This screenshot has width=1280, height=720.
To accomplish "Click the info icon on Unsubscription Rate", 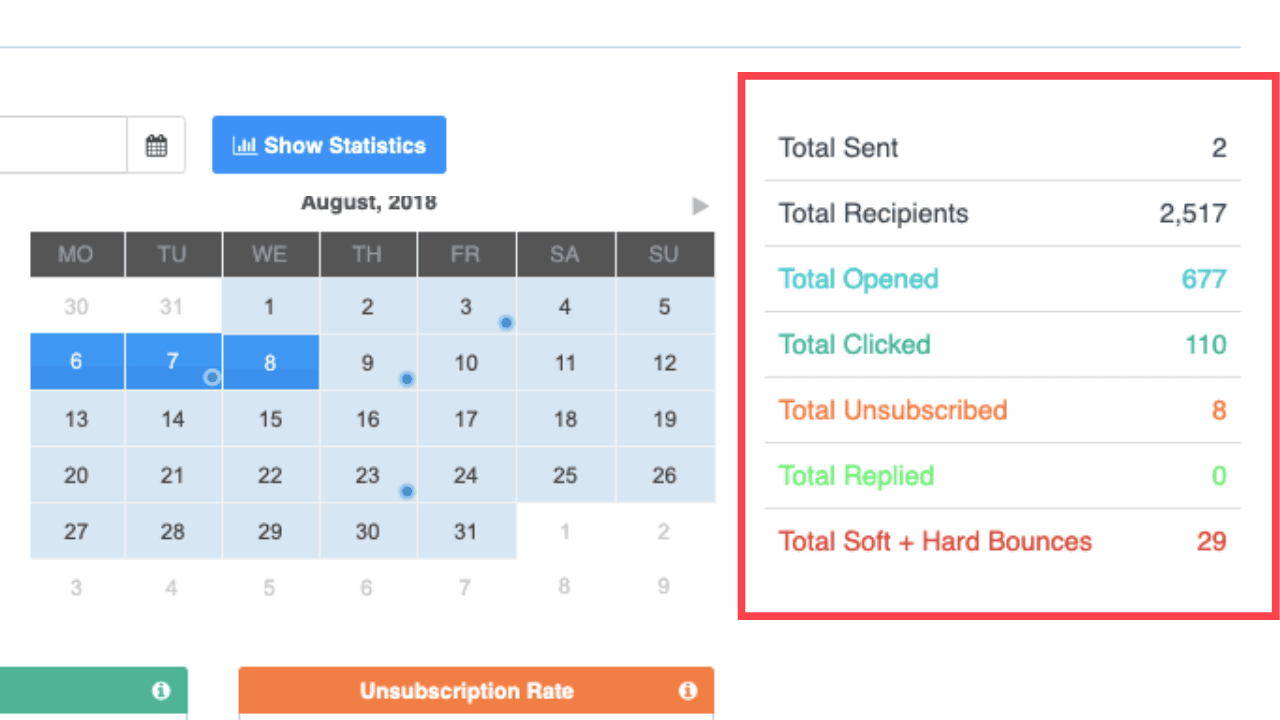I will coord(687,691).
